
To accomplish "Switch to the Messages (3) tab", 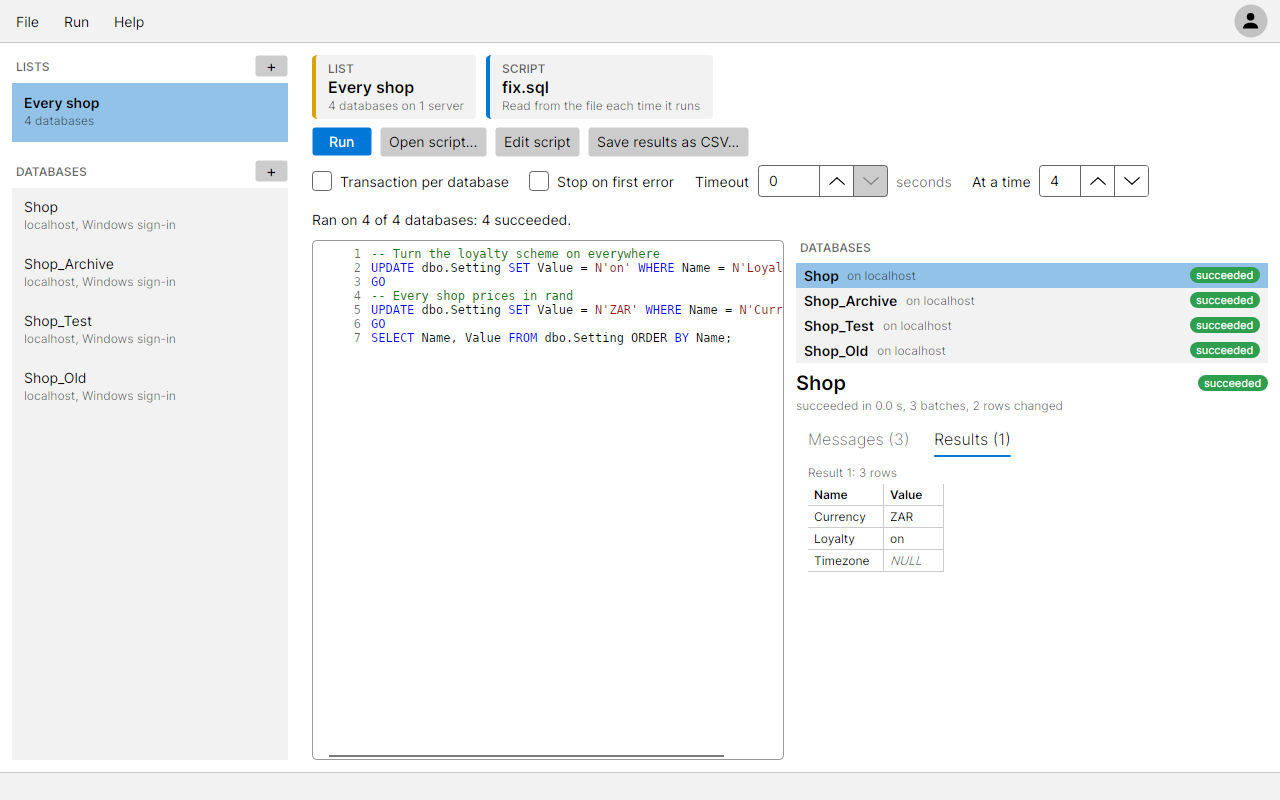I will point(858,439).
